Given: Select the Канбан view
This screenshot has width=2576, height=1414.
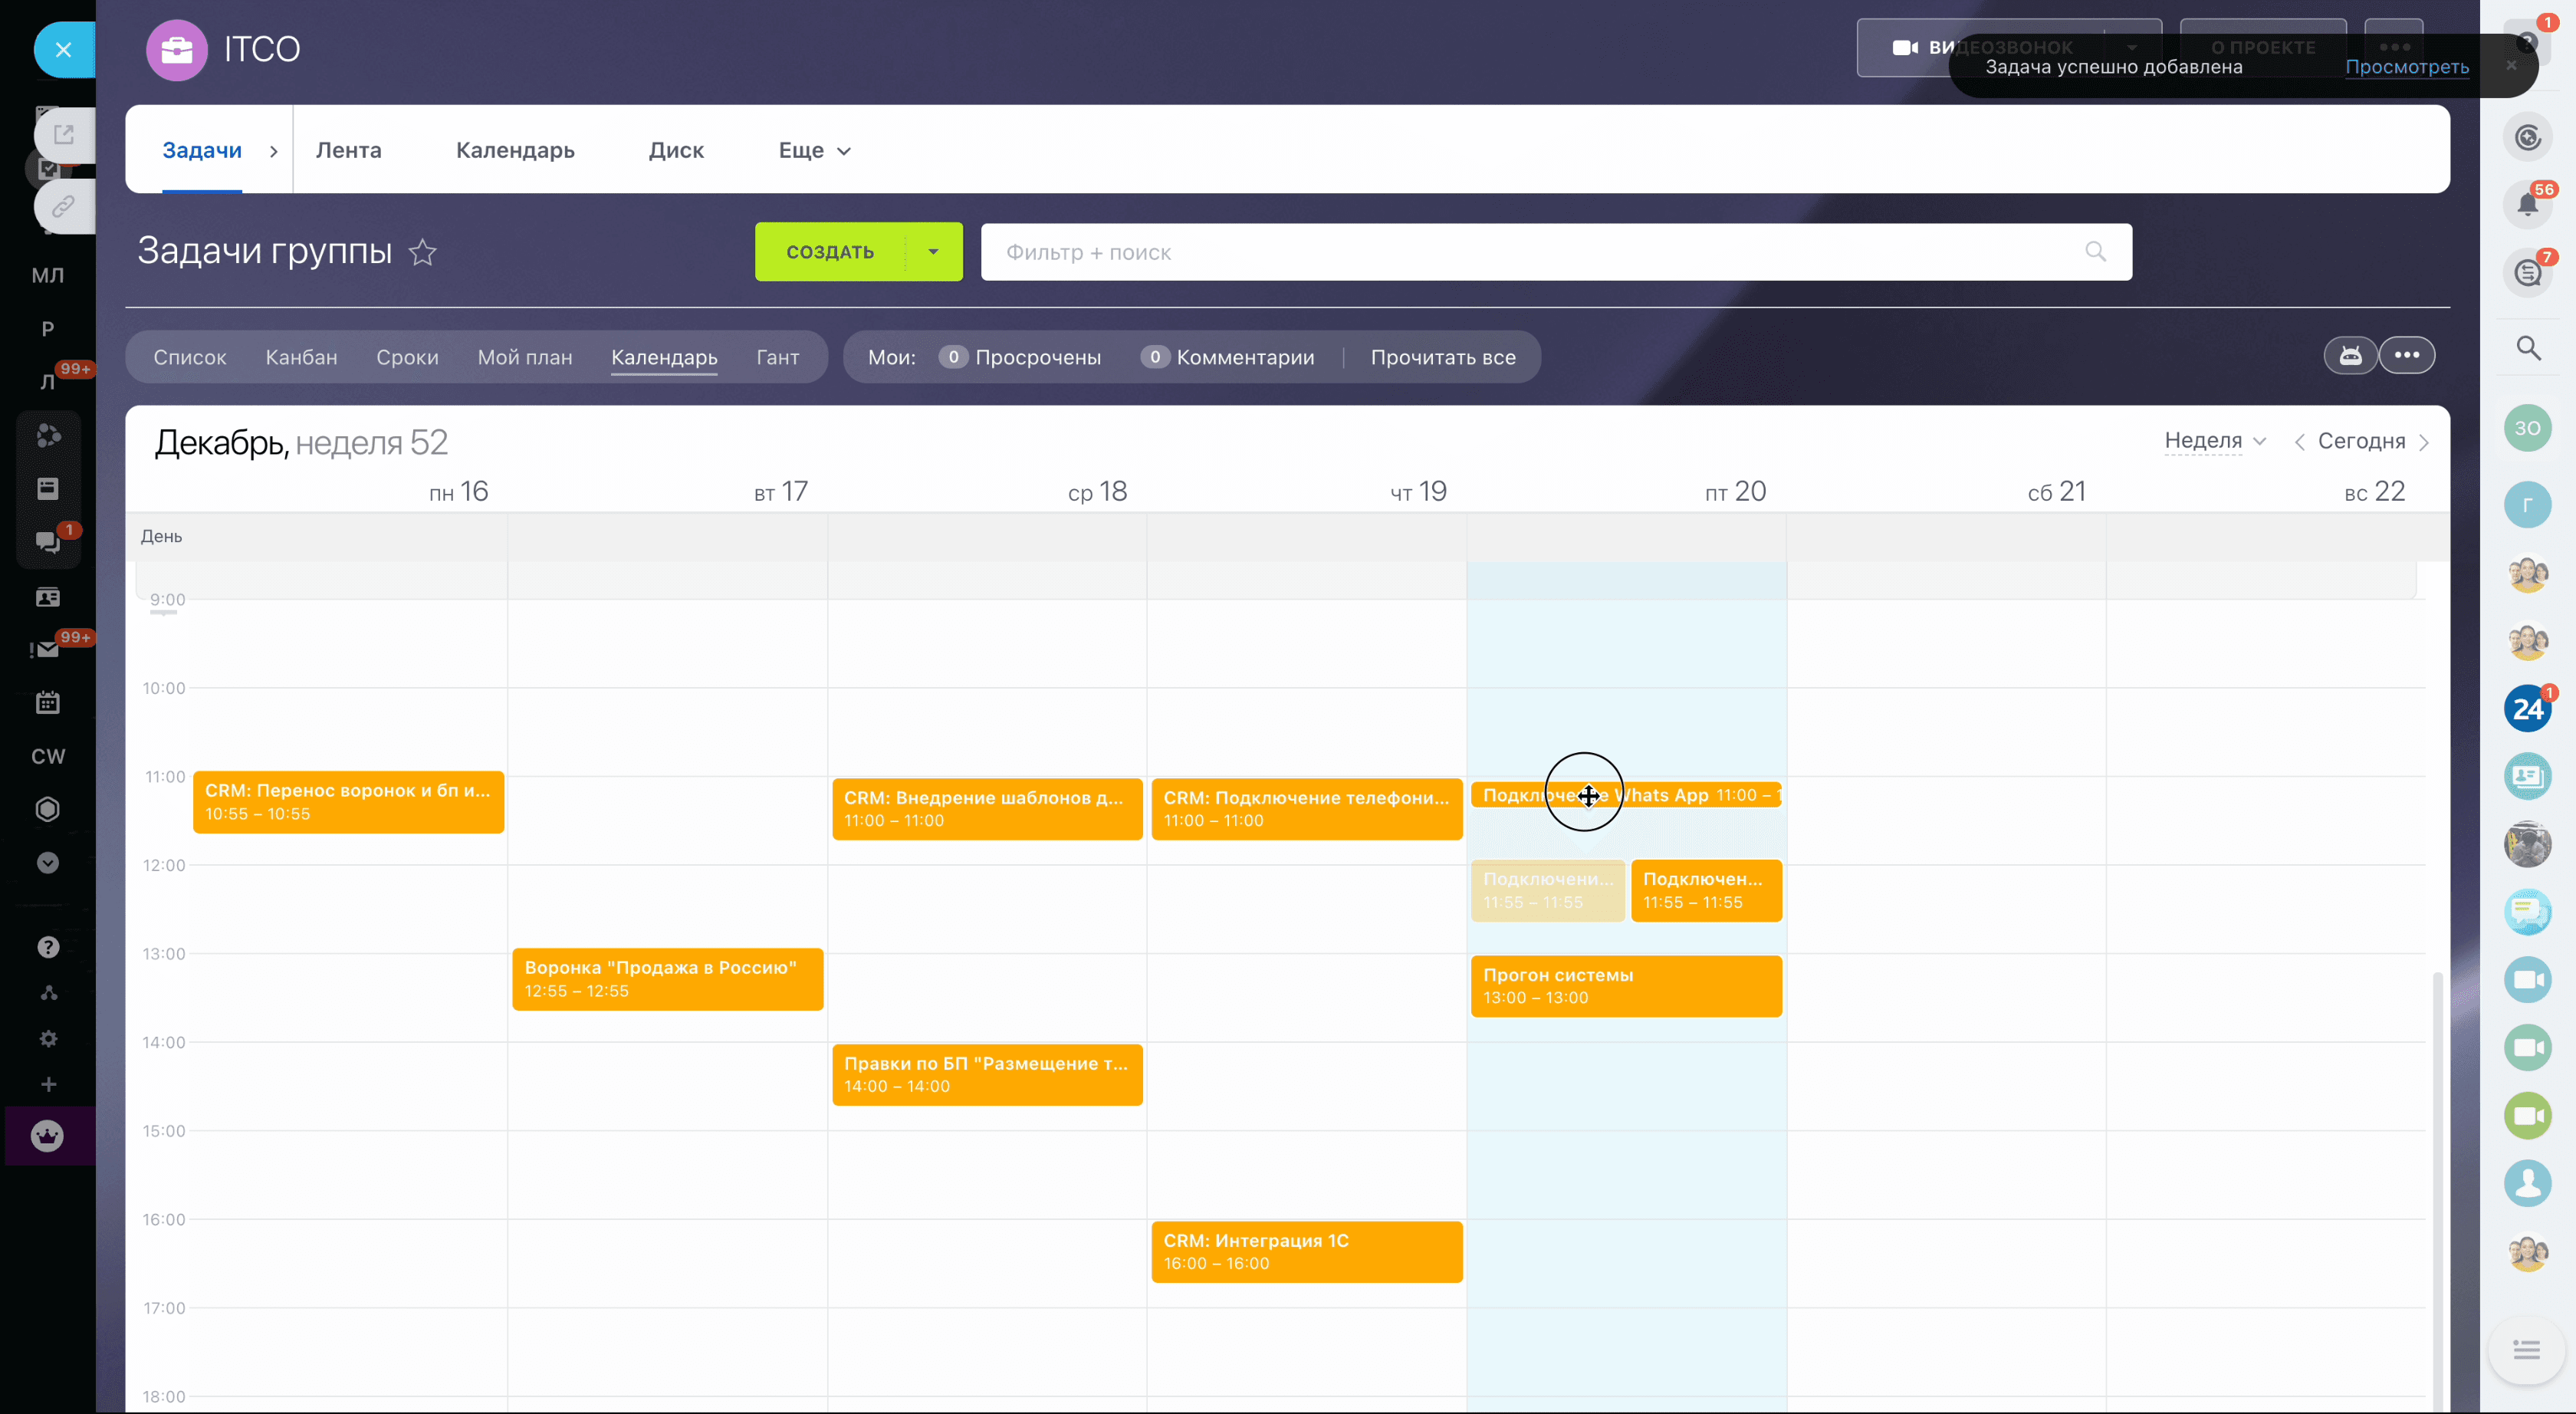Looking at the screenshot, I should tap(301, 357).
